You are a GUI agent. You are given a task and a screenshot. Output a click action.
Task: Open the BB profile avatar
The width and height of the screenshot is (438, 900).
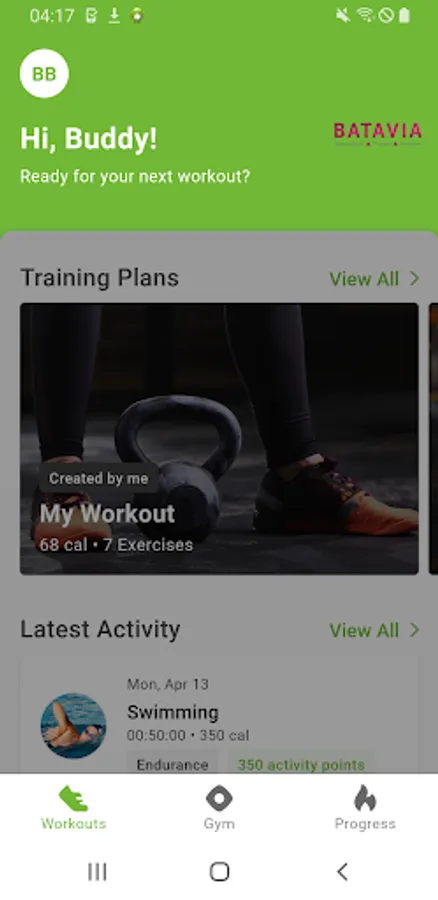44,73
